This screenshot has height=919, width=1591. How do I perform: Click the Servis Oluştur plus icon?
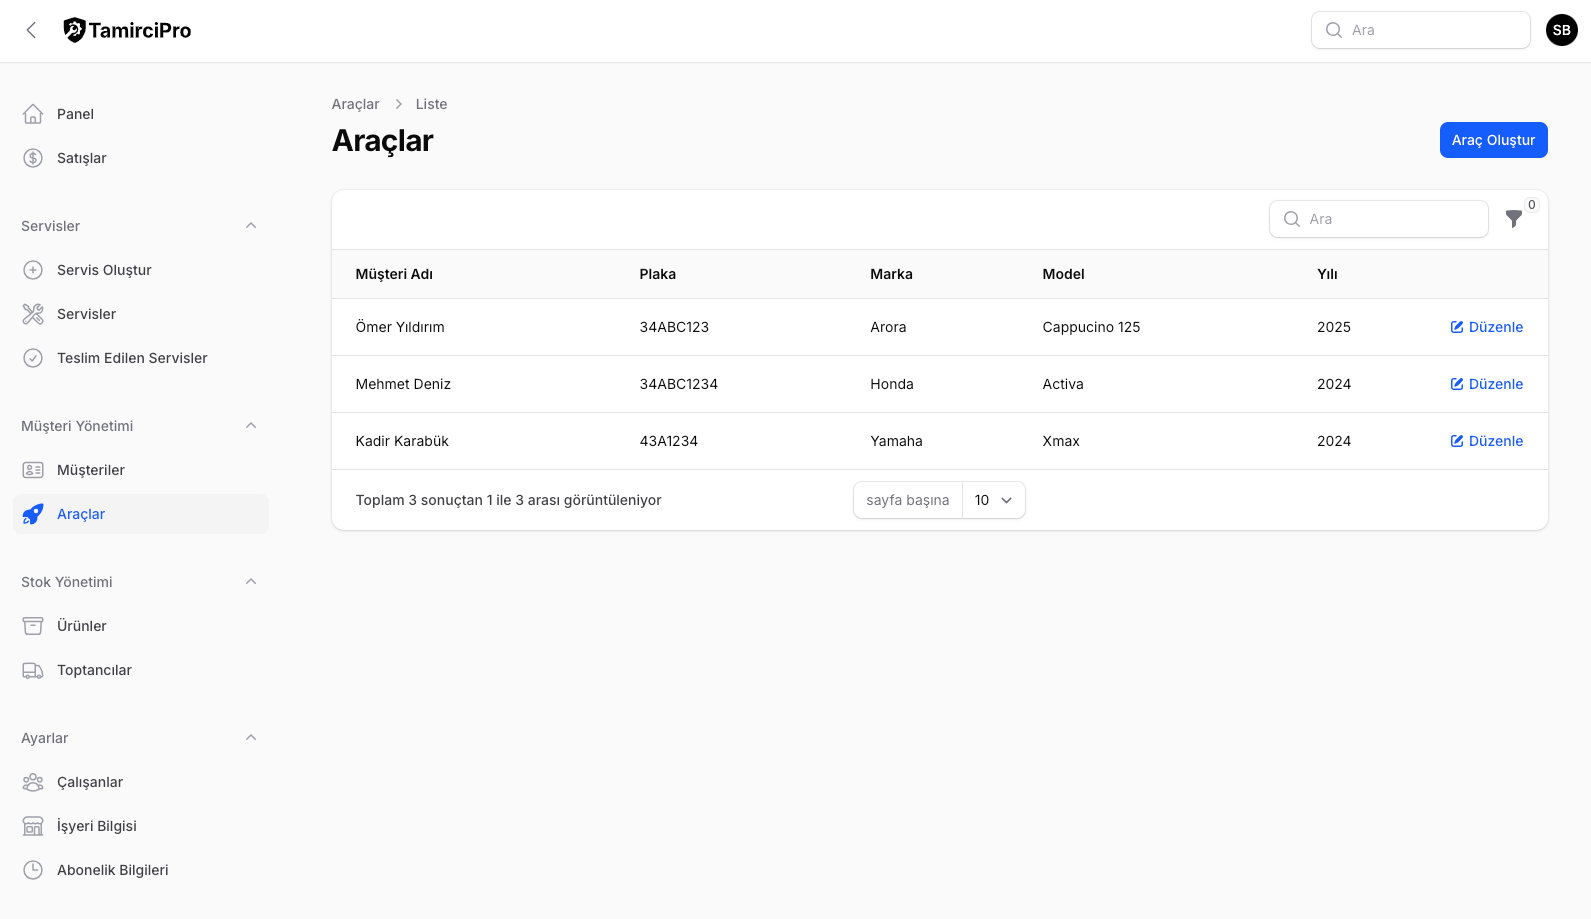pos(33,270)
